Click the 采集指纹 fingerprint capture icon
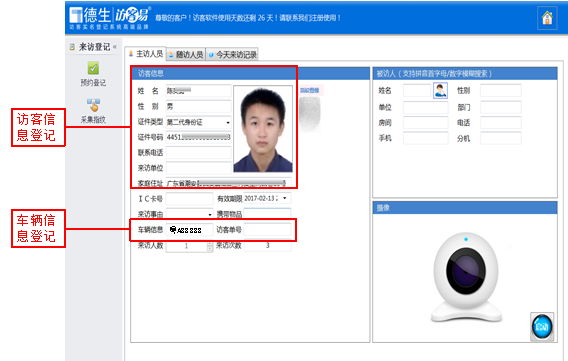This screenshot has height=361, width=568. coord(93,105)
